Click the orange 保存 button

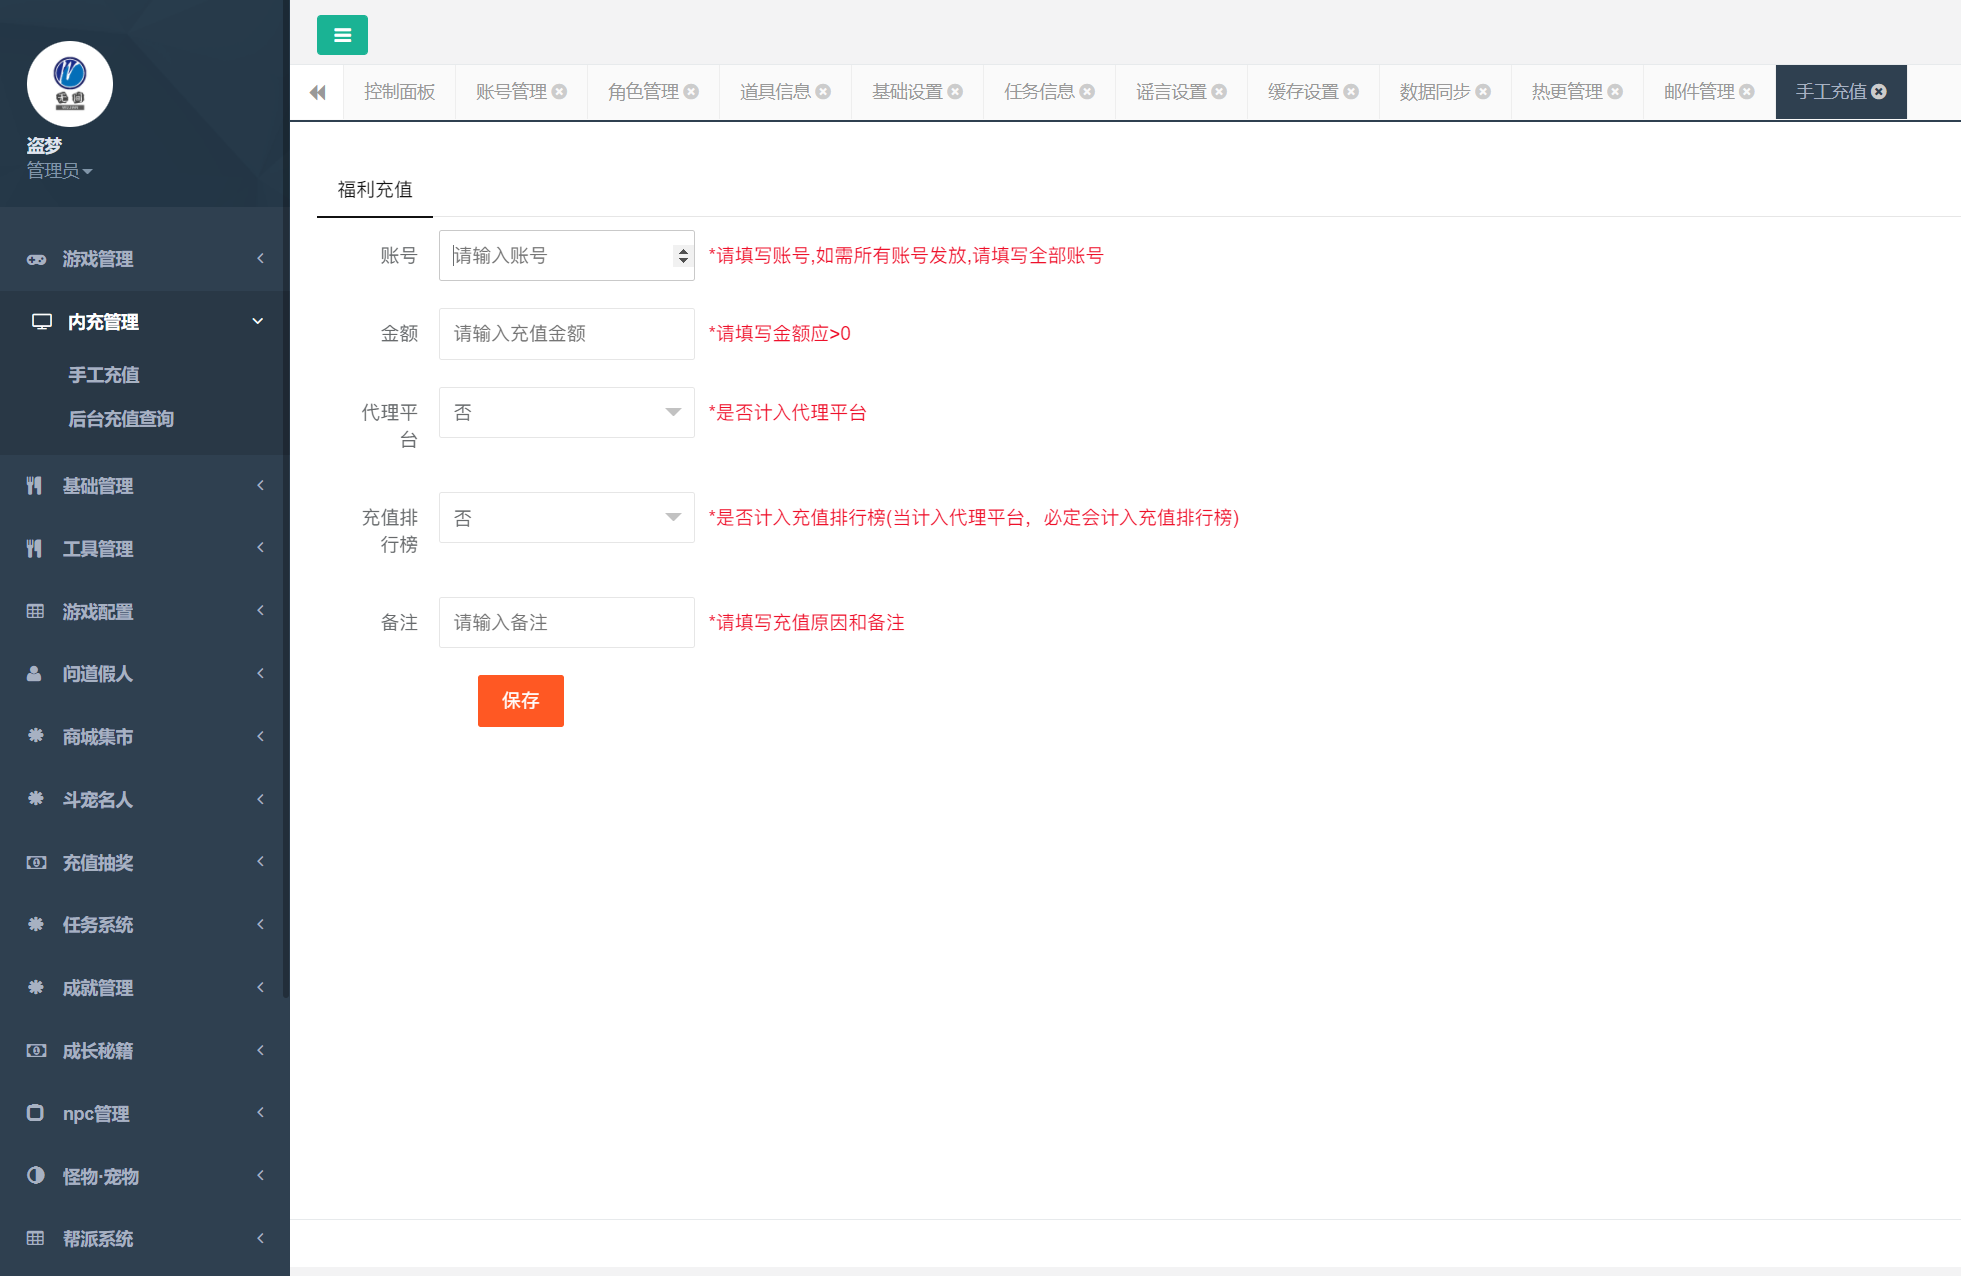pos(520,701)
